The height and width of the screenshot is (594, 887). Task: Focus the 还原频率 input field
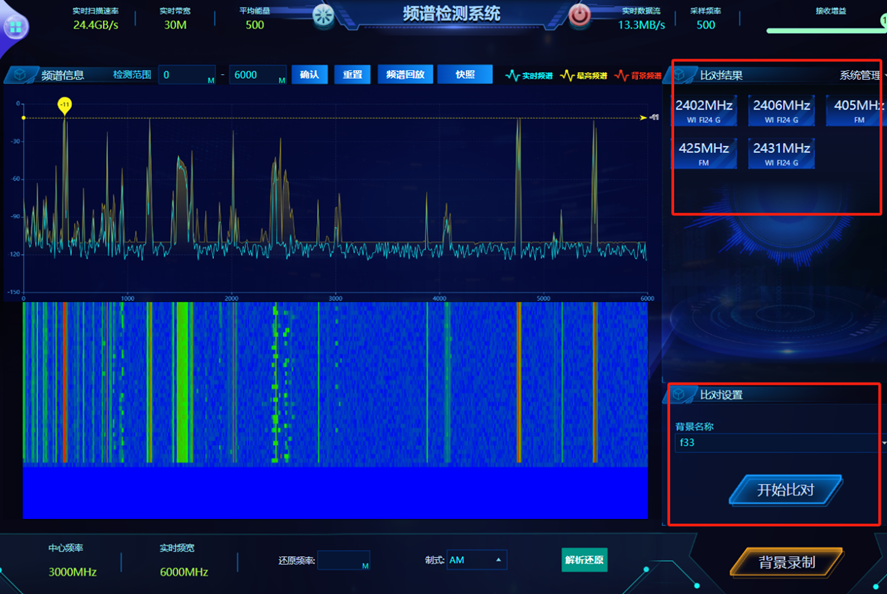343,560
